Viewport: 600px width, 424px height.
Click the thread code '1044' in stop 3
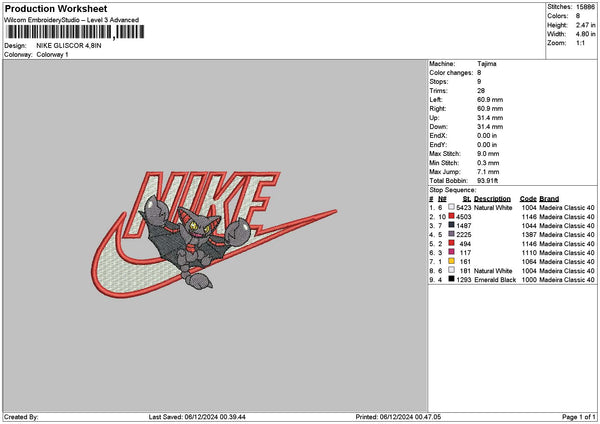pos(529,226)
